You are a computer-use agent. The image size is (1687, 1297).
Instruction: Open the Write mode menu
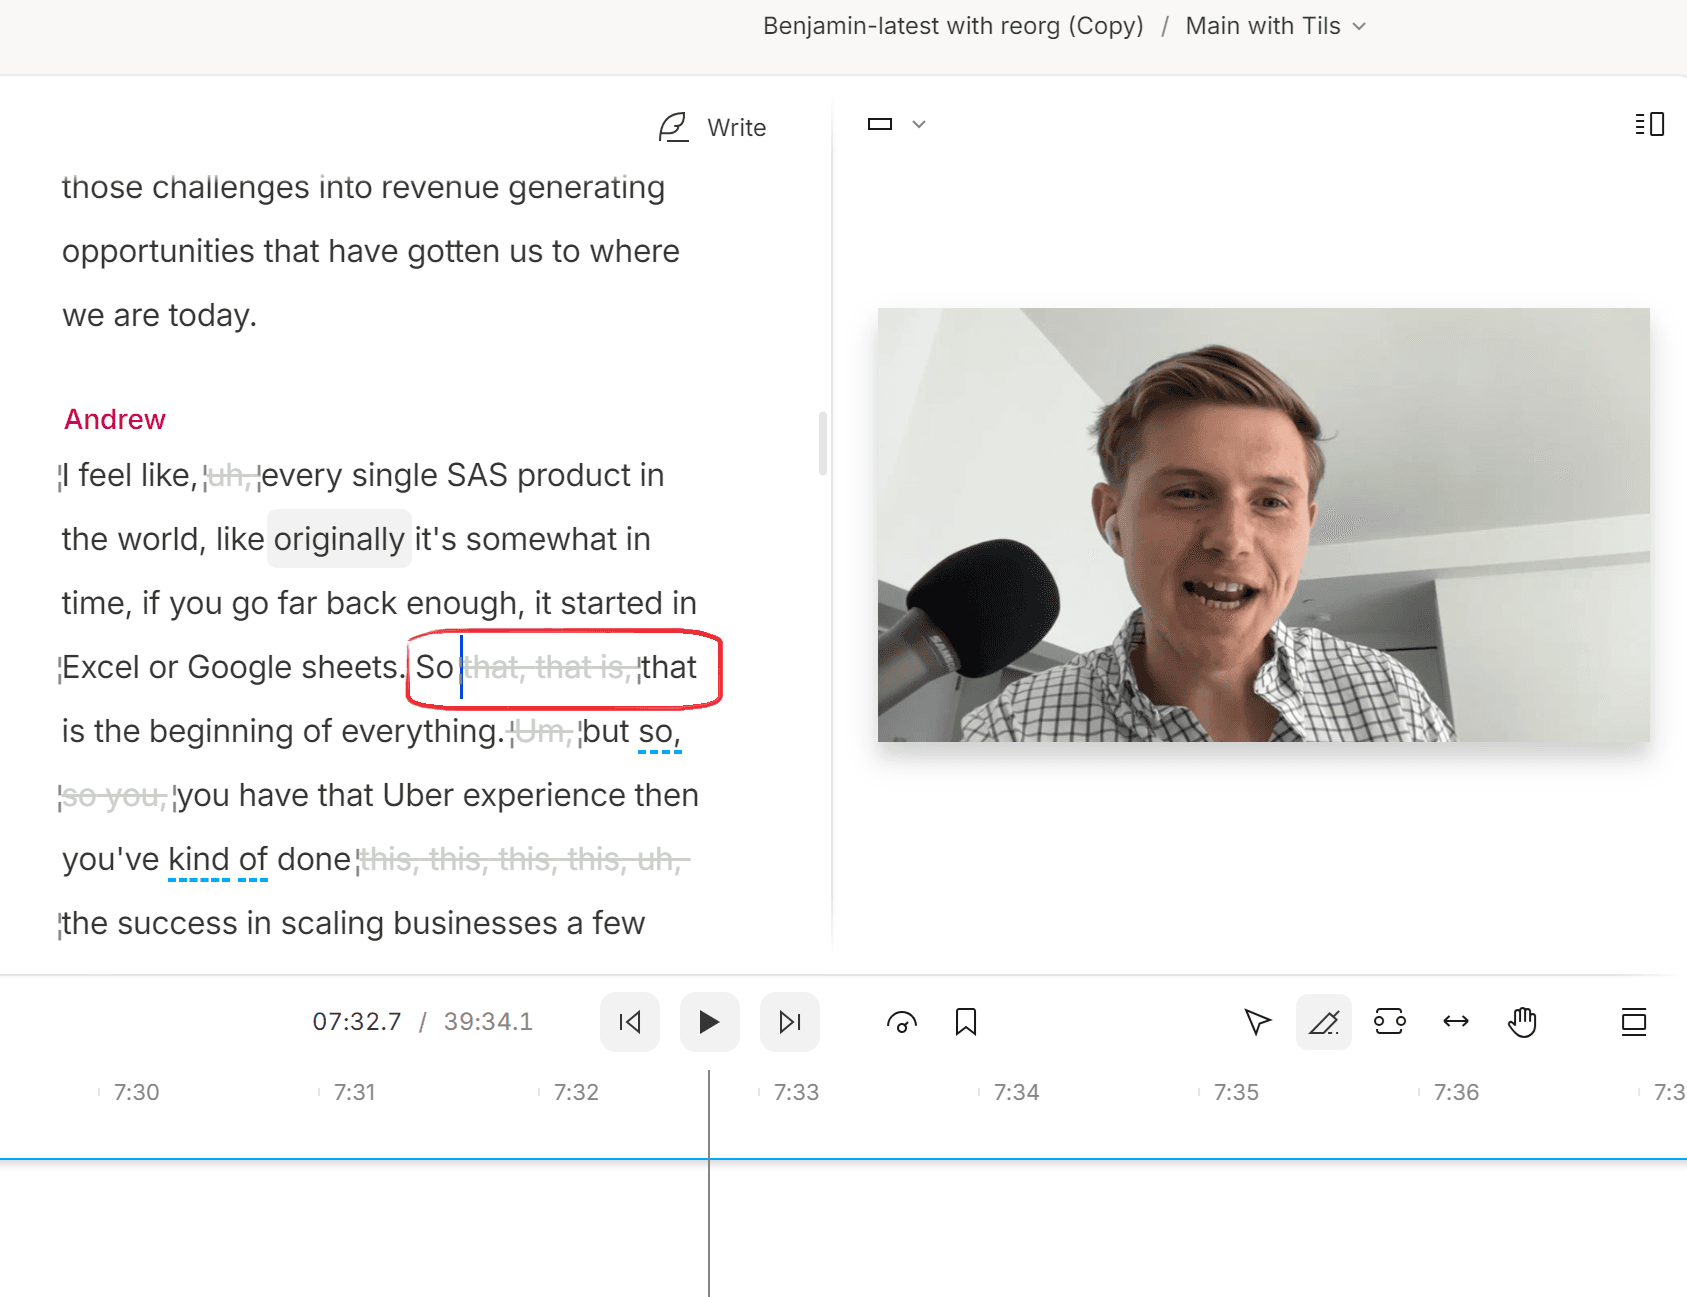713,127
